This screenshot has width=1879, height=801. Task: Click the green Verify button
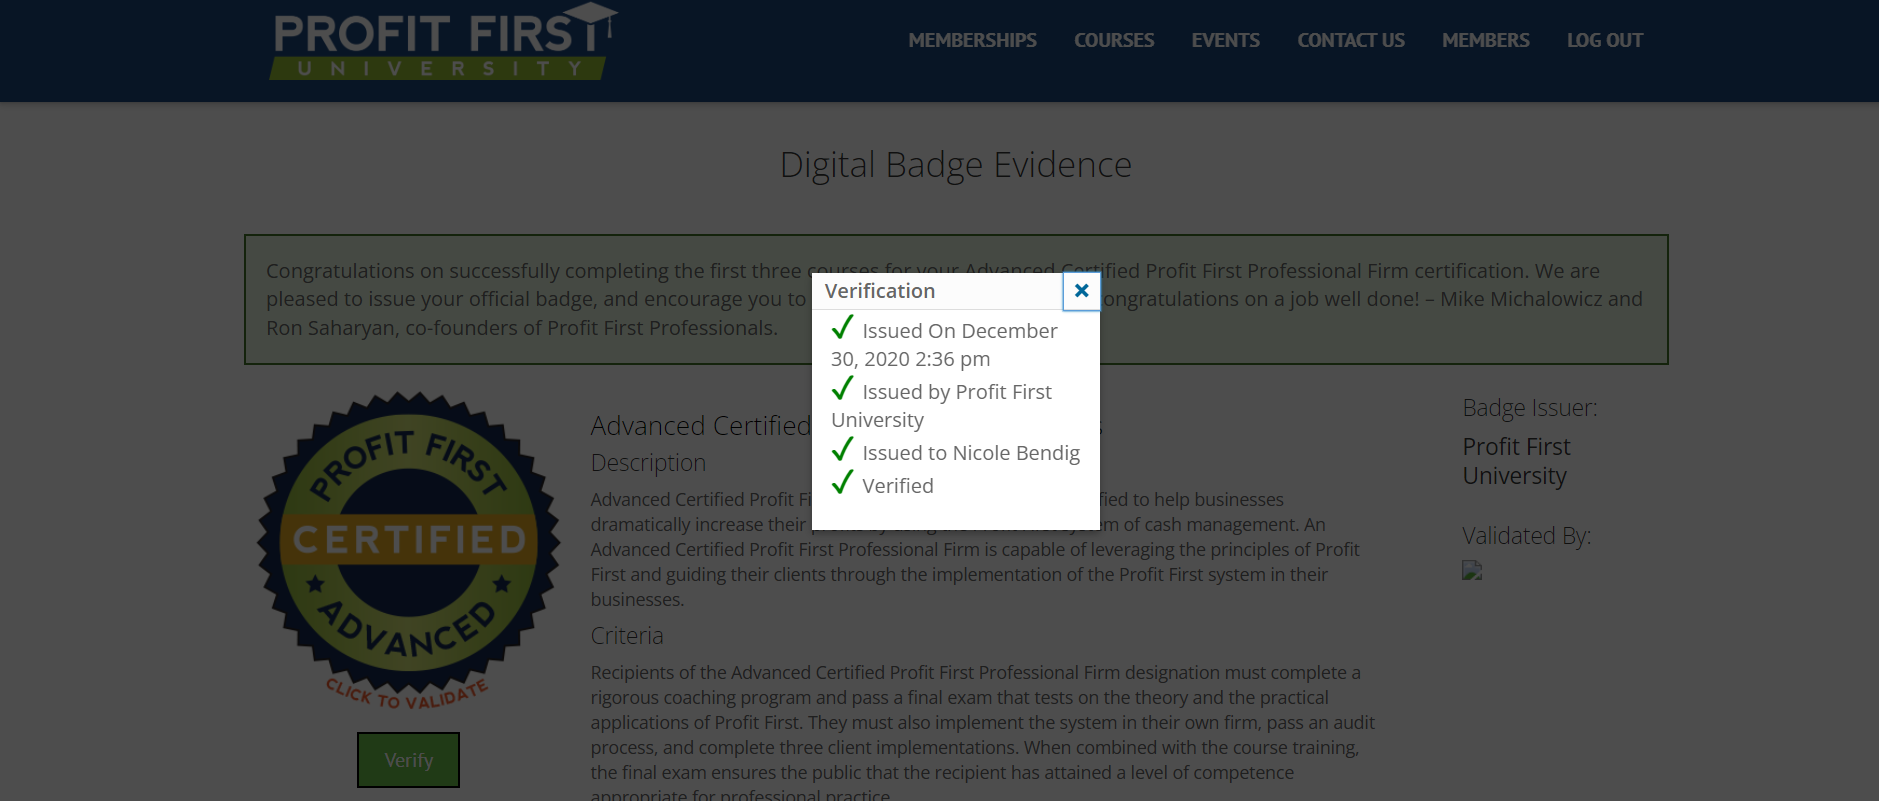[408, 760]
